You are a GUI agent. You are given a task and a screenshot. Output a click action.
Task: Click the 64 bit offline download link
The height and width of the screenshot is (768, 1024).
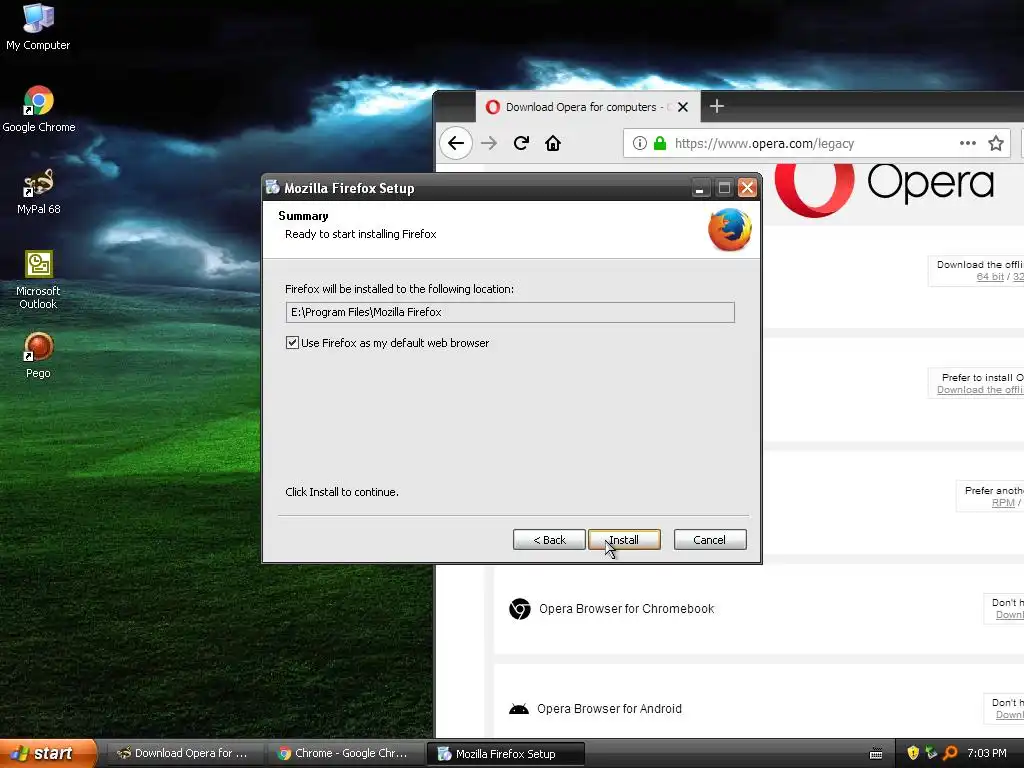tap(989, 277)
